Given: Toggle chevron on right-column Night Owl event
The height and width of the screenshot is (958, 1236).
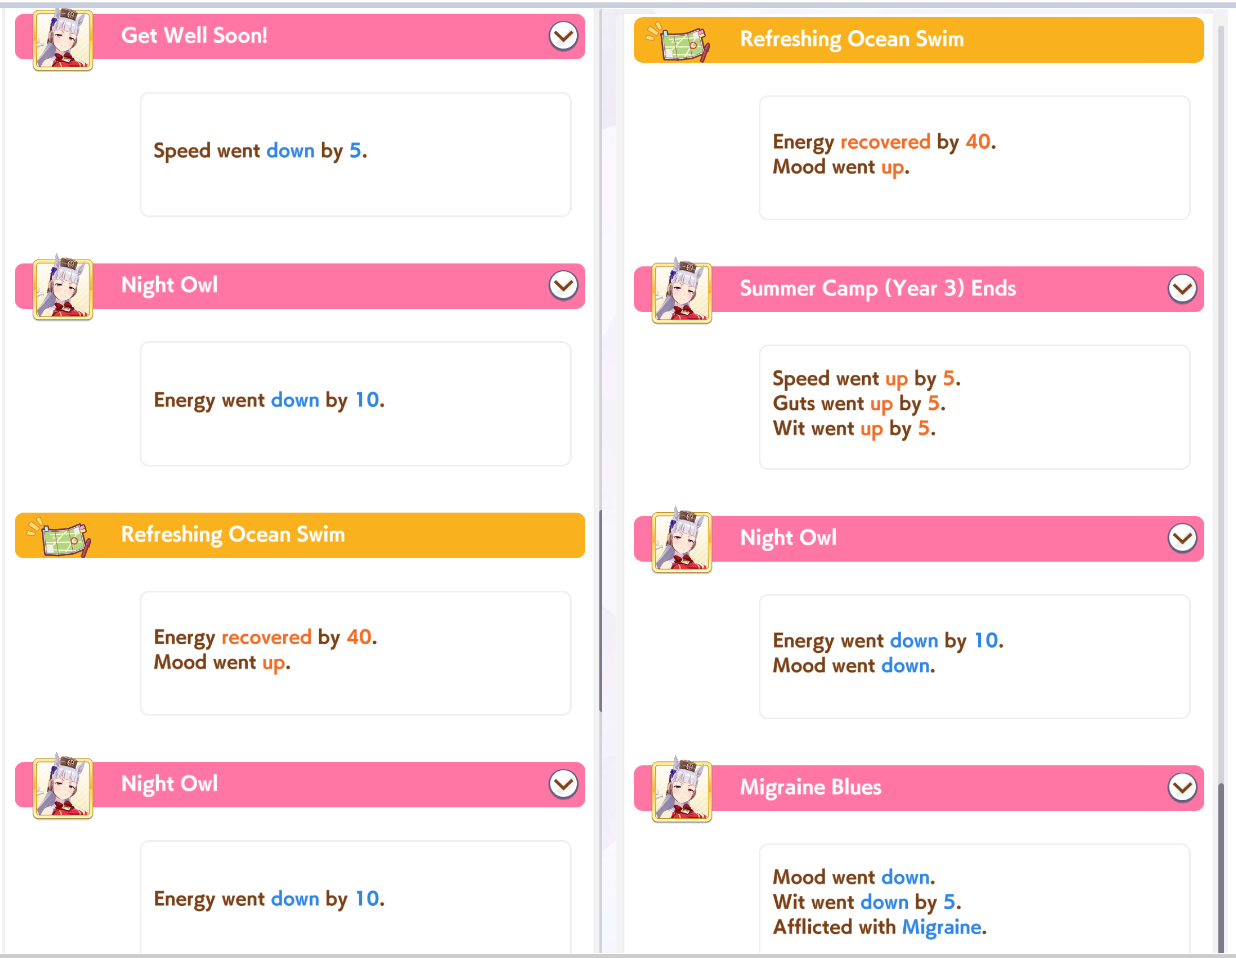Looking at the screenshot, I should point(1182,539).
